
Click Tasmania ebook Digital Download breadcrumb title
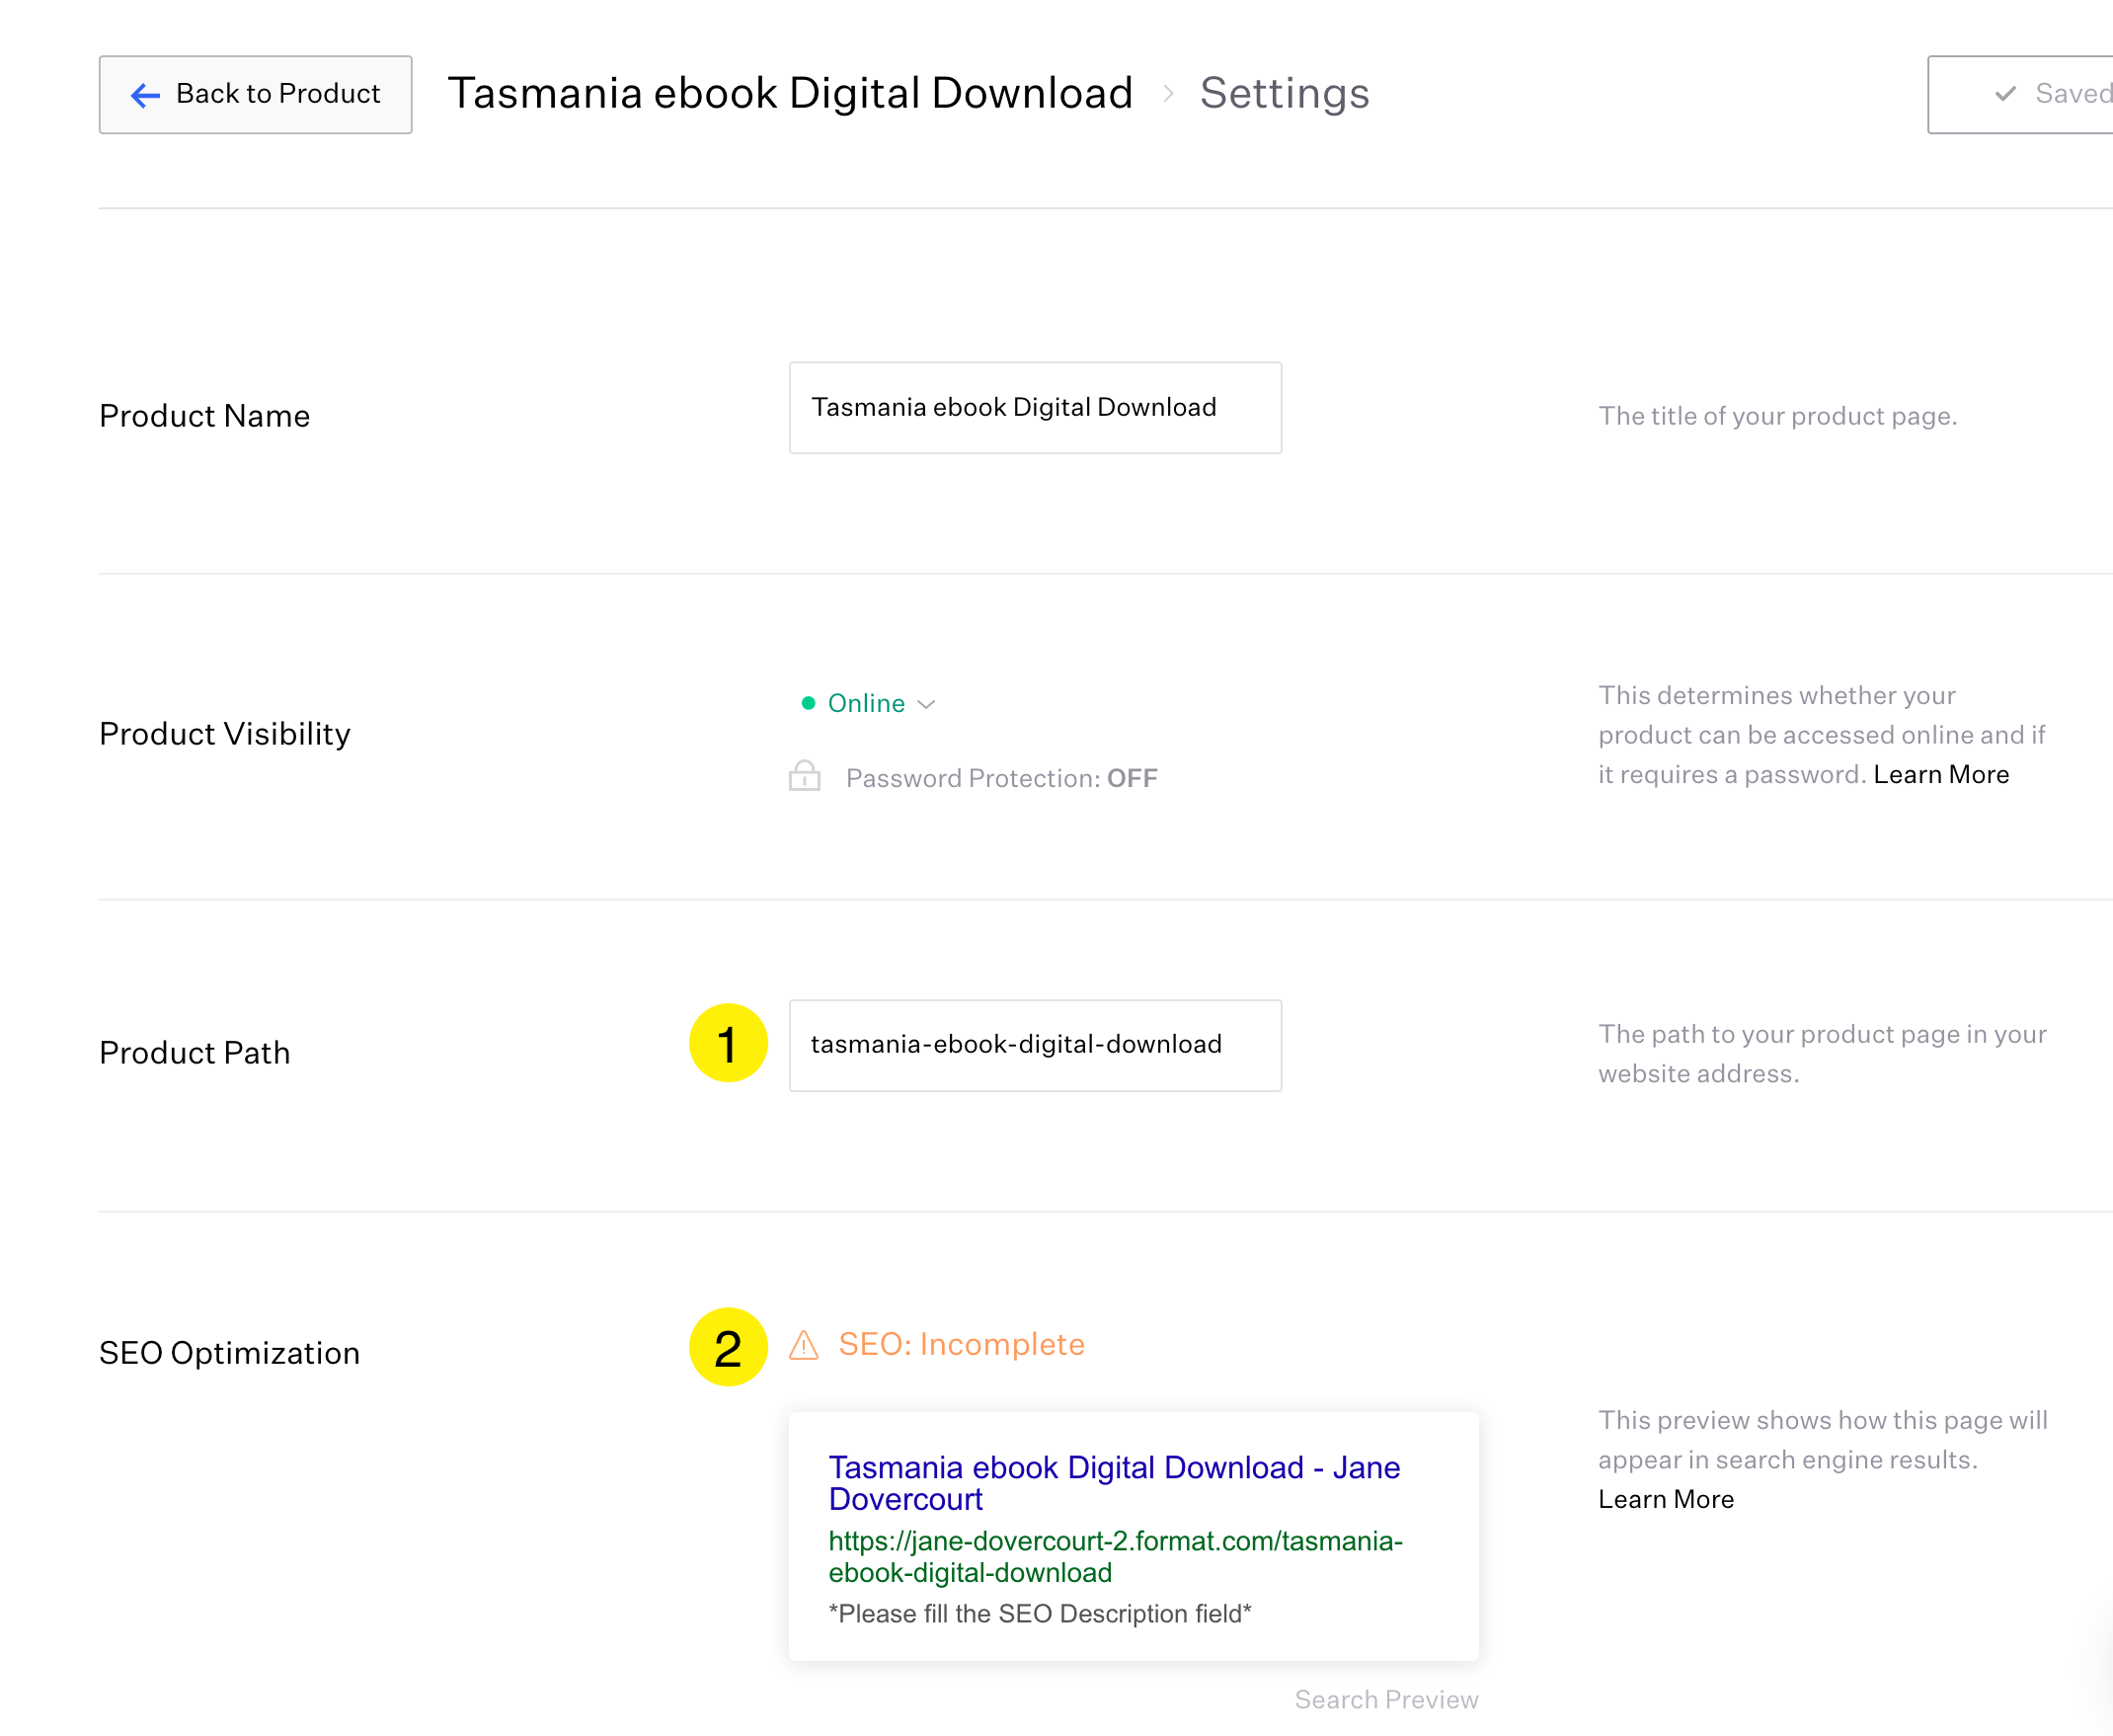790,93
